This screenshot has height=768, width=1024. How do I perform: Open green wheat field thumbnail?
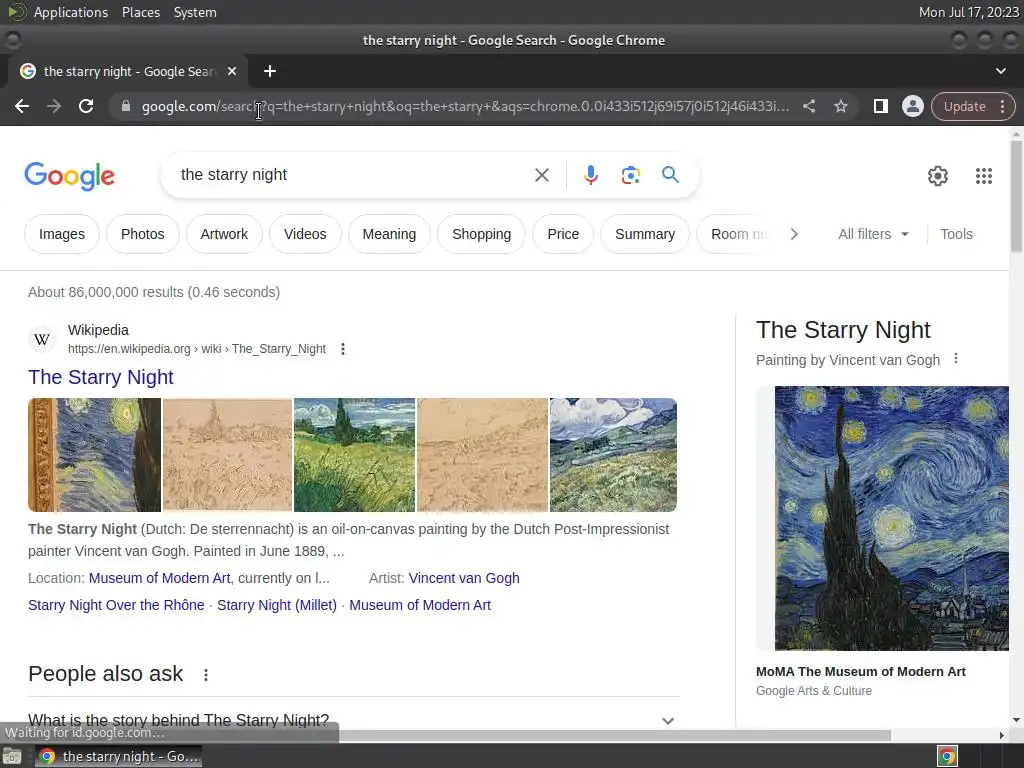pyautogui.click(x=354, y=455)
